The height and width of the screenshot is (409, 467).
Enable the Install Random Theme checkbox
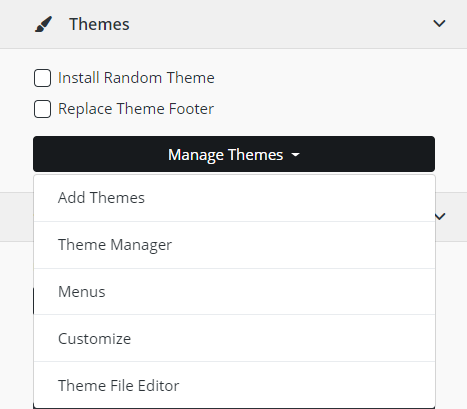coord(42,78)
